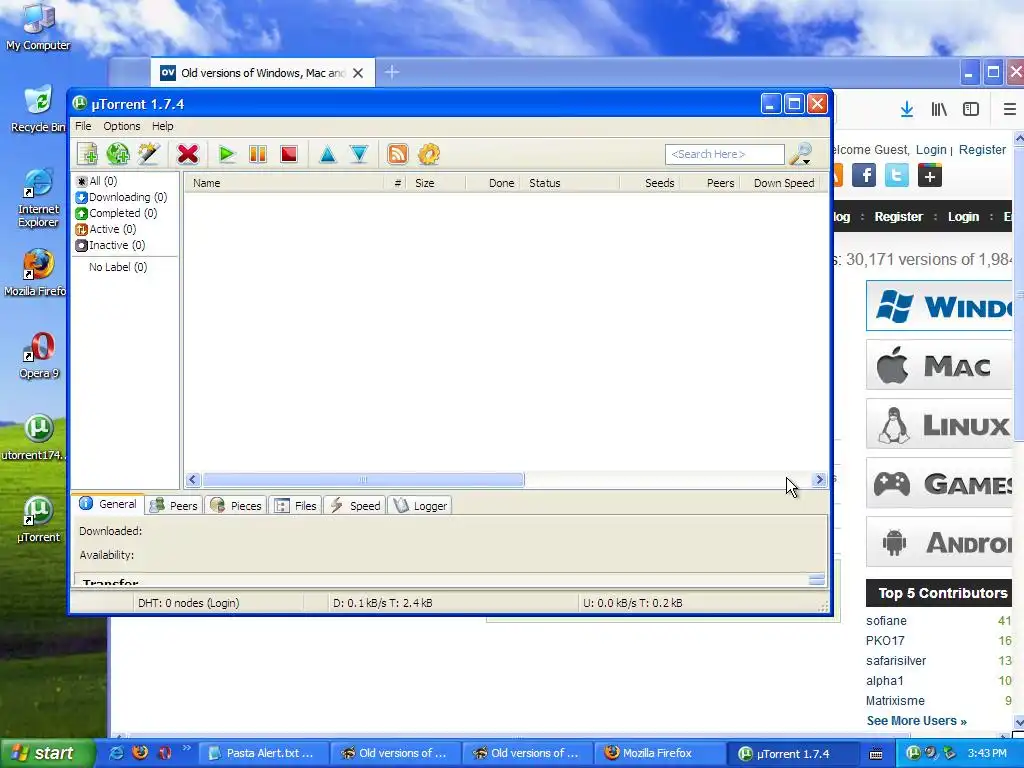
Task: Click the Mozilla Firefox taskbar button
Action: 658,753
